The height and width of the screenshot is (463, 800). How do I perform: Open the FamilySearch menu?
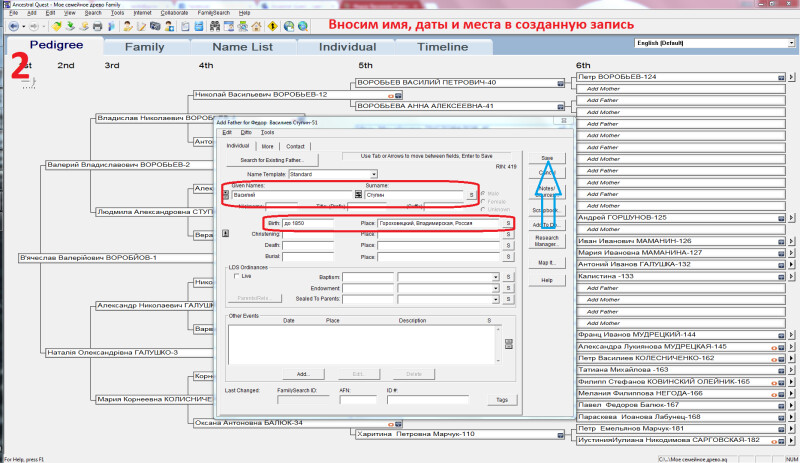(x=214, y=13)
